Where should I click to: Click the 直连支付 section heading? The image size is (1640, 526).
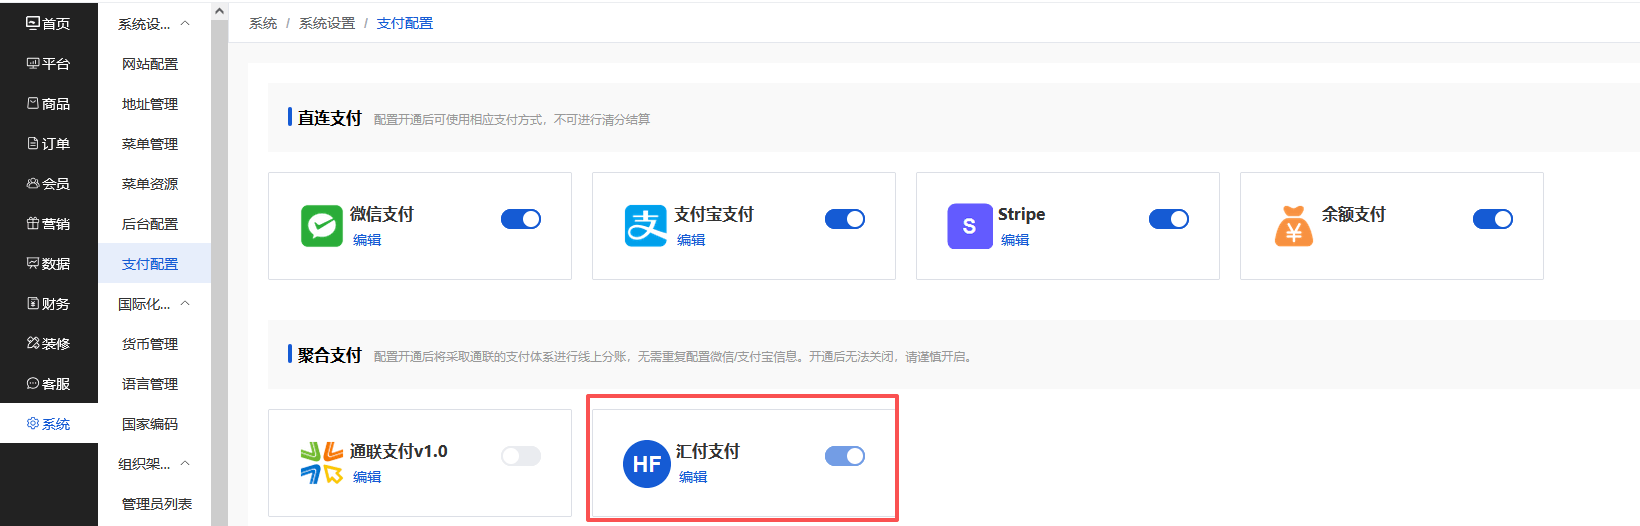coord(330,118)
